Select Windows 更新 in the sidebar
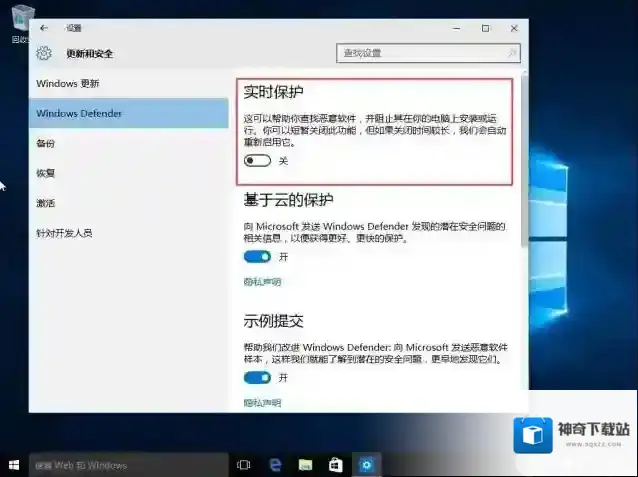The image size is (638, 477). tap(68, 83)
